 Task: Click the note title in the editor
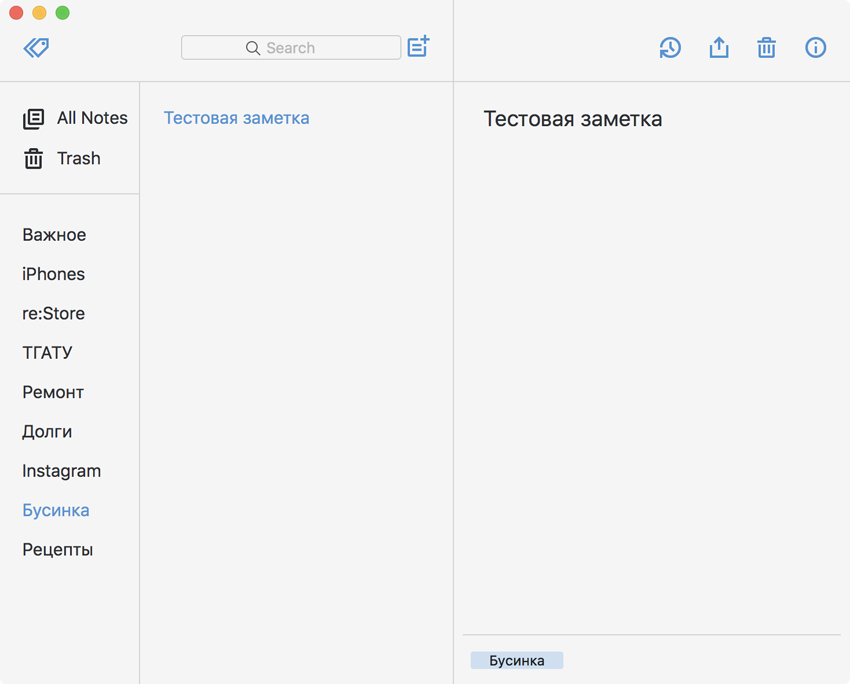[572, 120]
